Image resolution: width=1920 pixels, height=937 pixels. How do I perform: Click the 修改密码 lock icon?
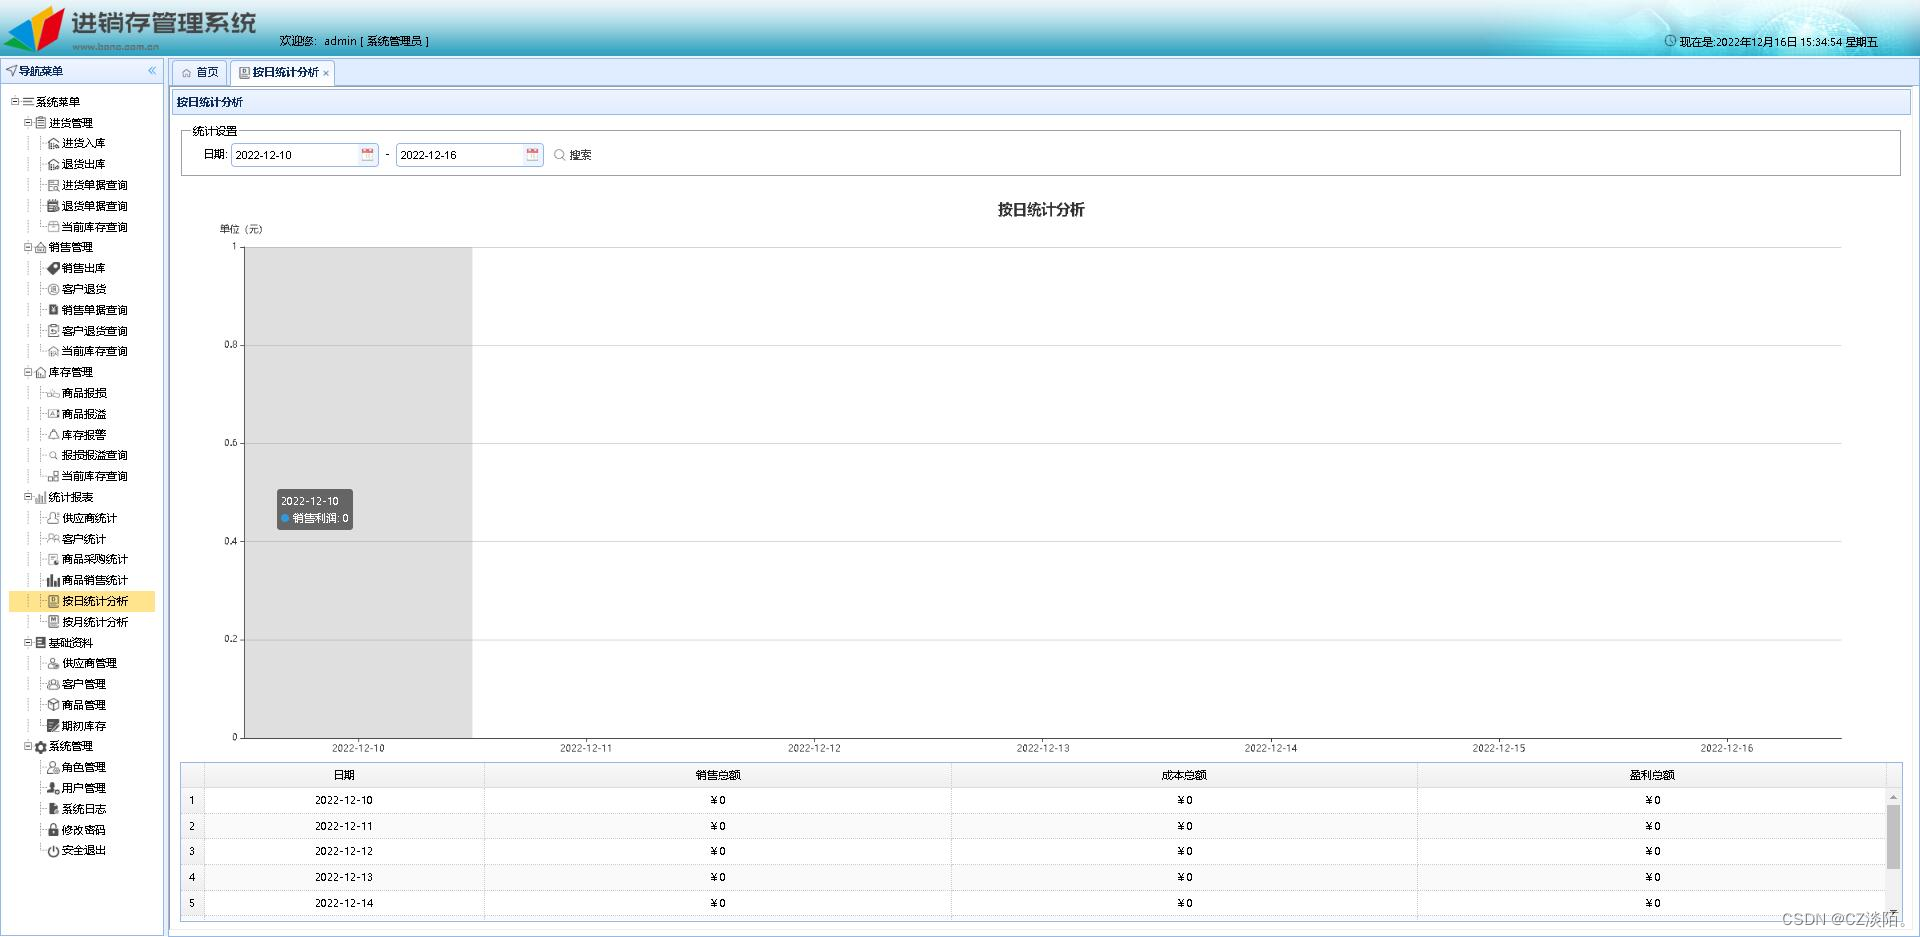[54, 830]
